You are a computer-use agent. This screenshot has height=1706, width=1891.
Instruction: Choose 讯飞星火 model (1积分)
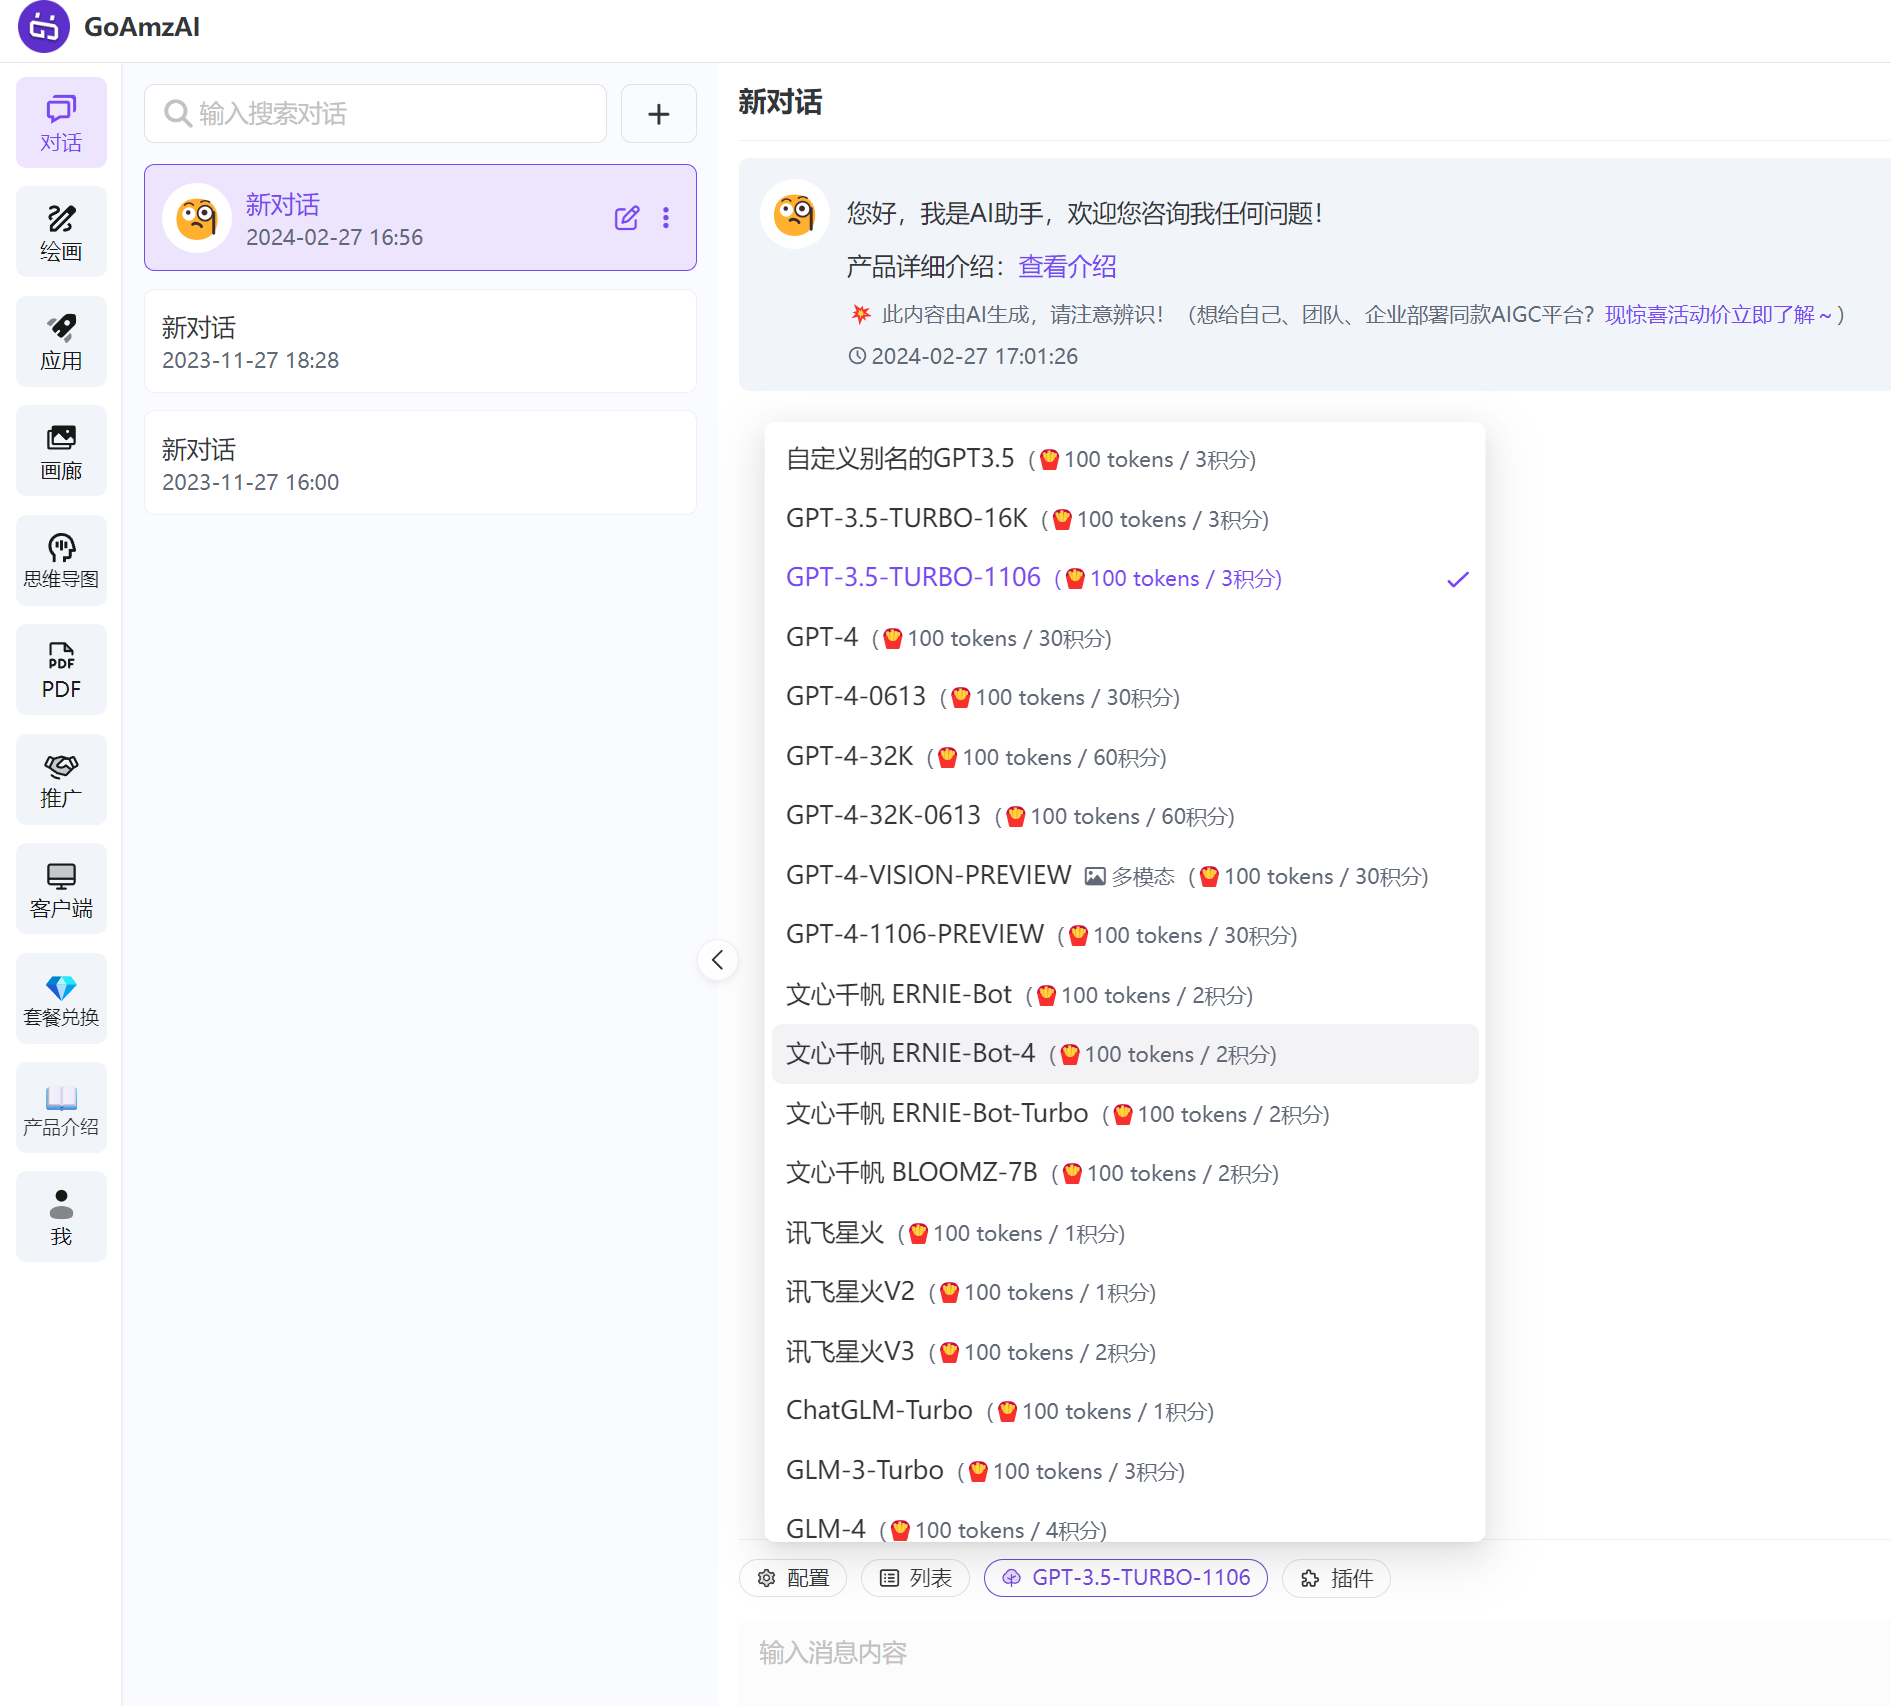1125,1233
